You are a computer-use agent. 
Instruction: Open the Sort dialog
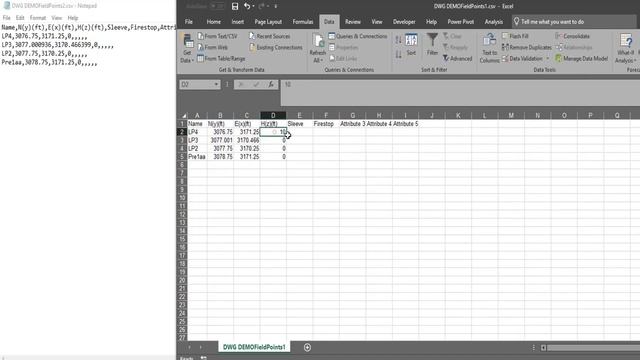(x=411, y=45)
